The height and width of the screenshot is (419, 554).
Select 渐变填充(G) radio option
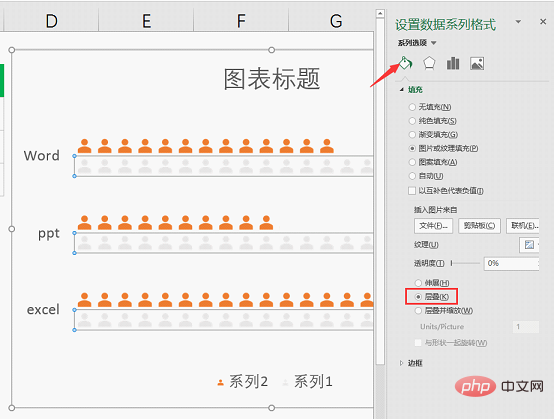coord(412,135)
